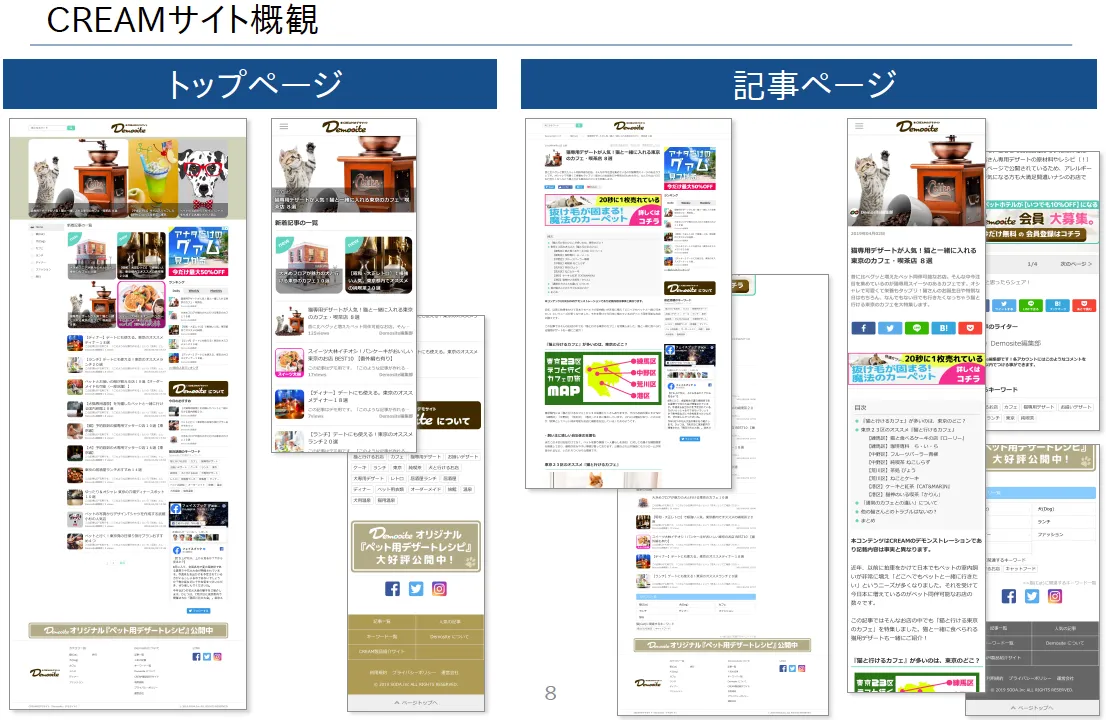
Task: Click ペット用デザートレシピ banner on desktop top page
Action: (x=128, y=630)
